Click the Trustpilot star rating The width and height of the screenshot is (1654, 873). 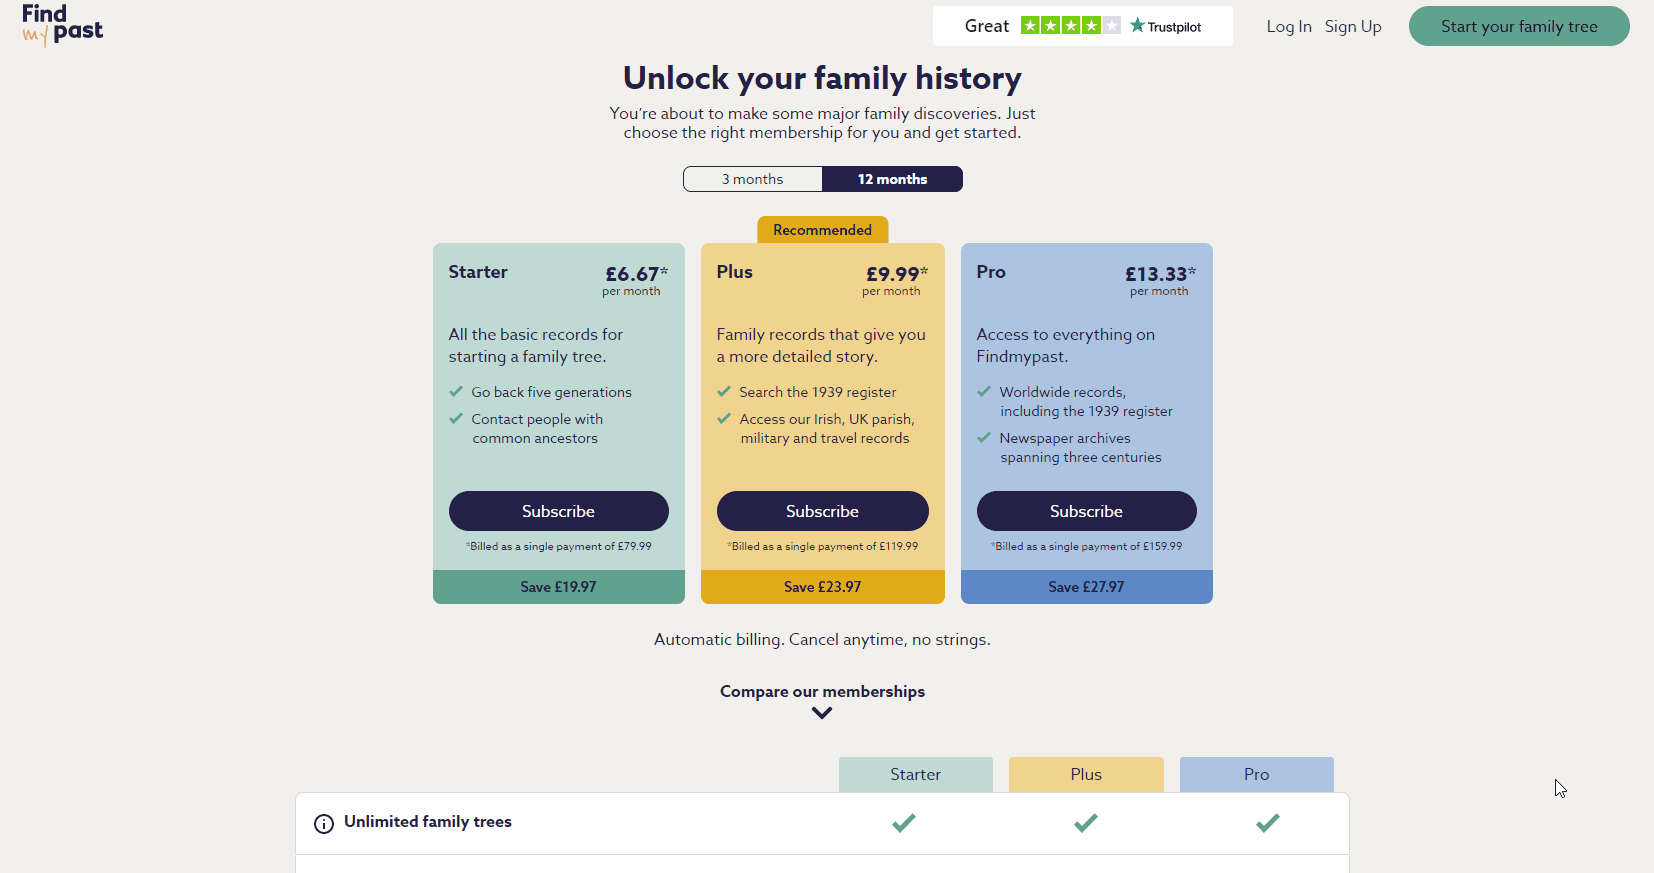1069,25
